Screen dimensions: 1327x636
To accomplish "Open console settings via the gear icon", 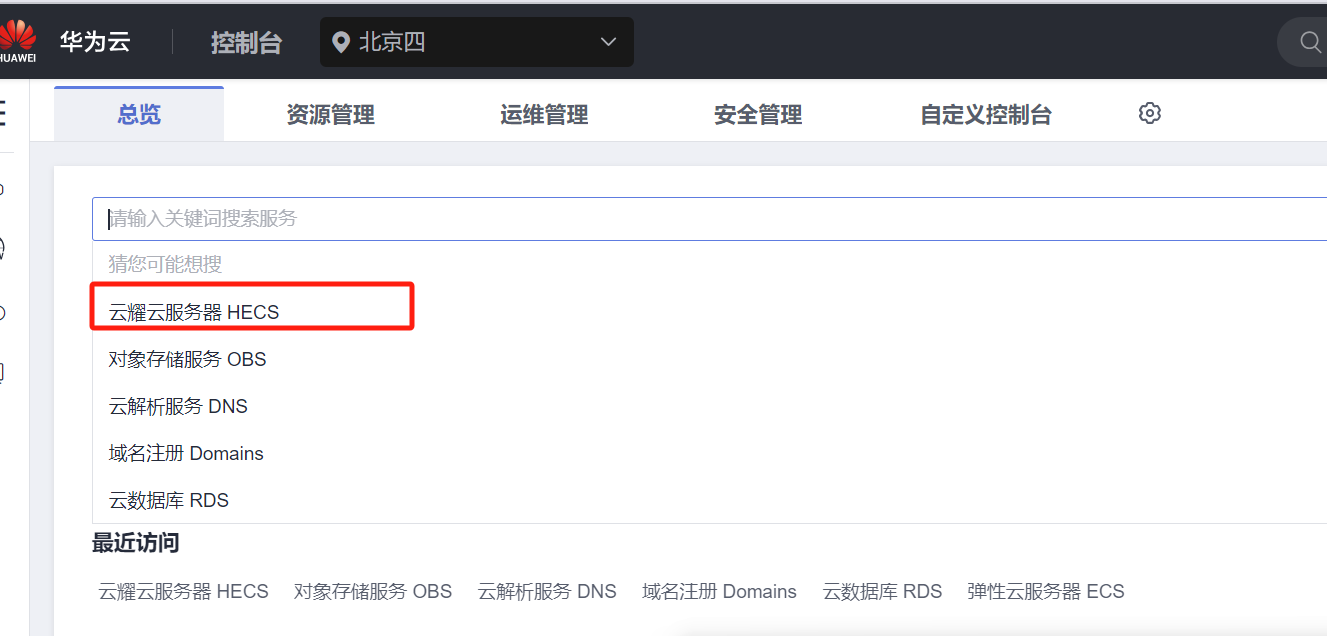I will tap(1149, 113).
